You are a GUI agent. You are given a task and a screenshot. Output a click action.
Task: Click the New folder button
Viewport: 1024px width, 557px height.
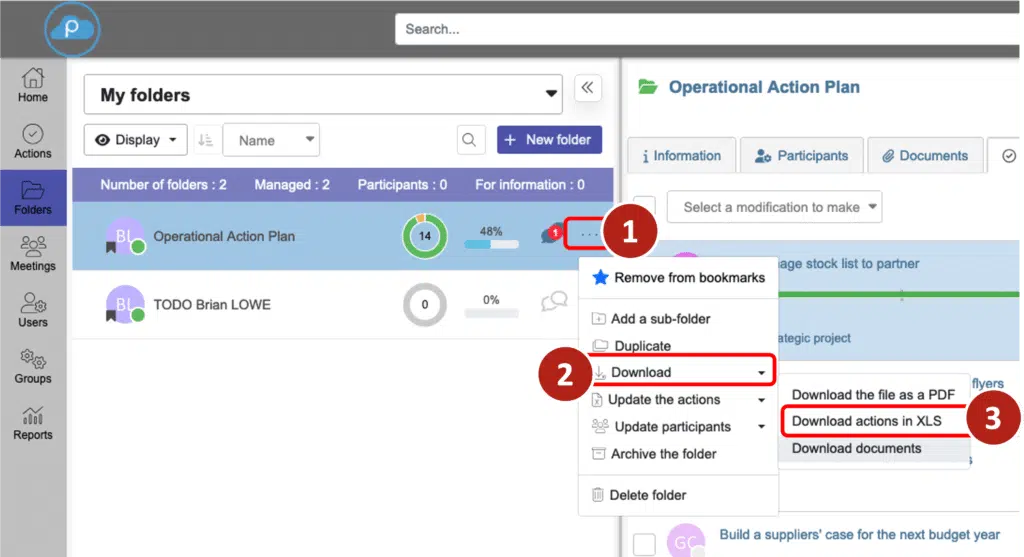tap(549, 140)
